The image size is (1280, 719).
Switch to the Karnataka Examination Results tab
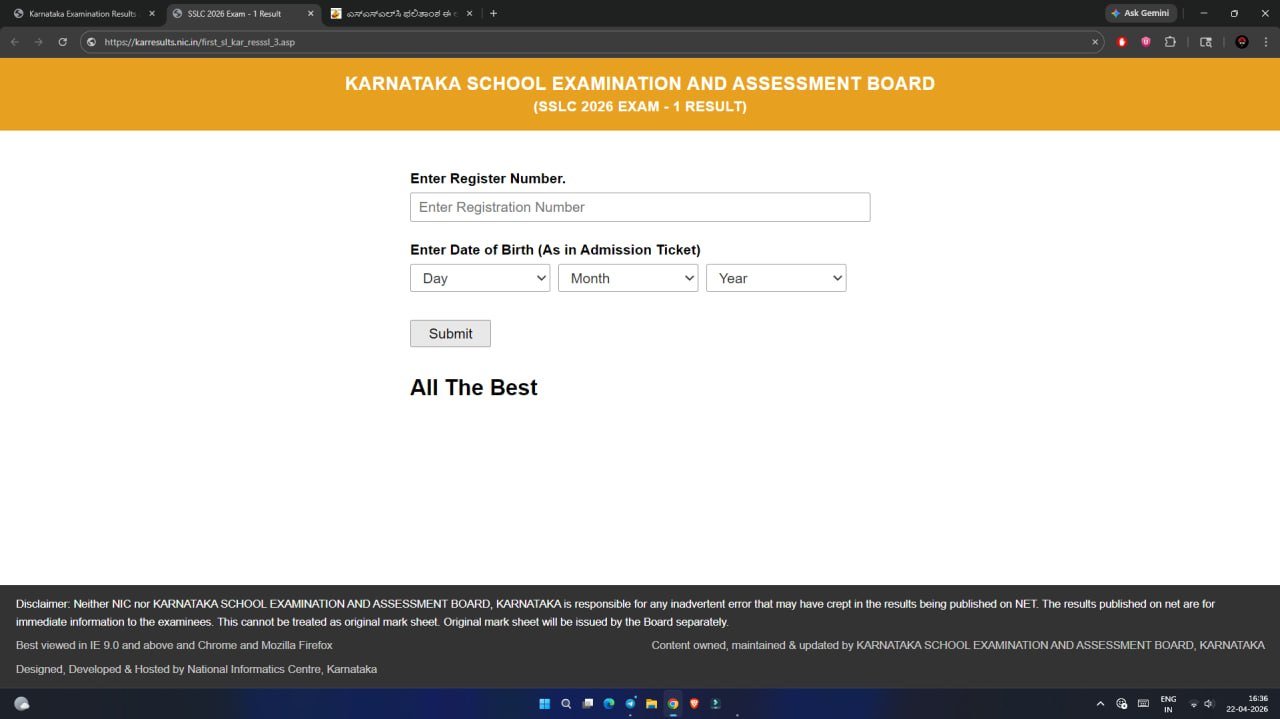point(80,14)
